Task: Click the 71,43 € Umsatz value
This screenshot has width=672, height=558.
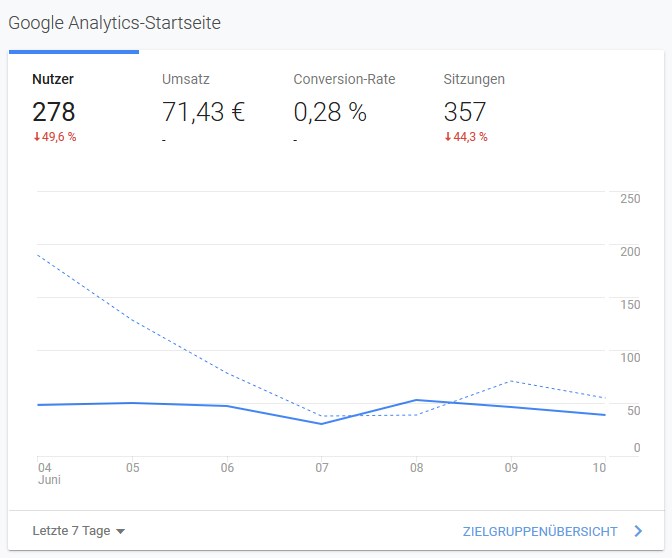Action: tap(203, 112)
